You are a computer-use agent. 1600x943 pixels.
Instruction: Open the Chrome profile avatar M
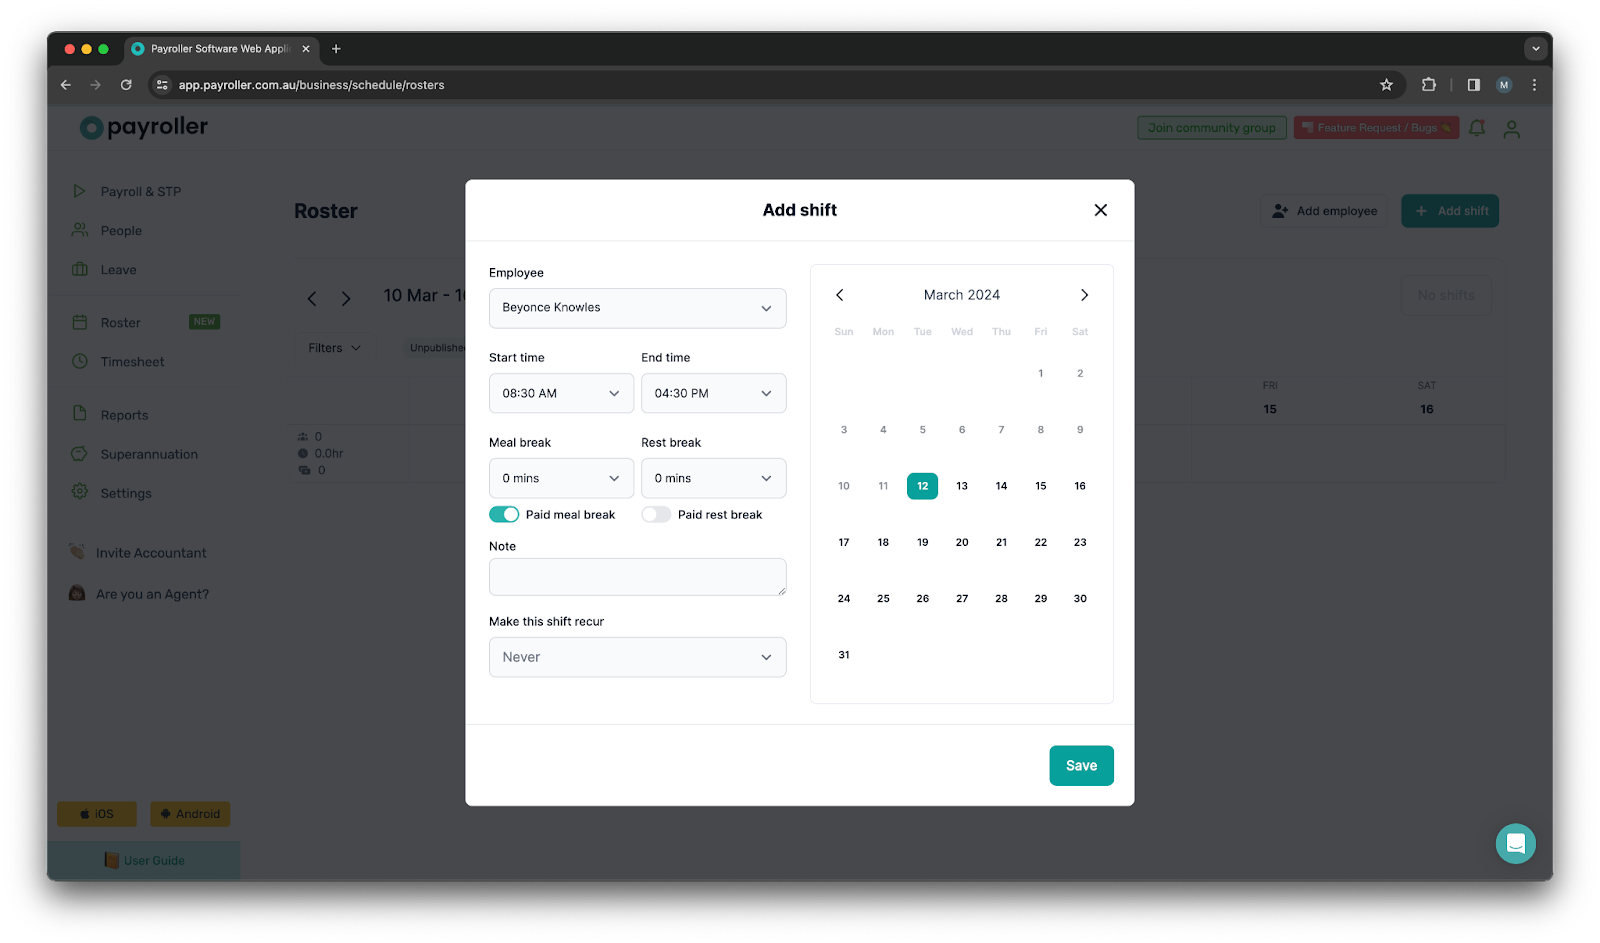[x=1504, y=85]
